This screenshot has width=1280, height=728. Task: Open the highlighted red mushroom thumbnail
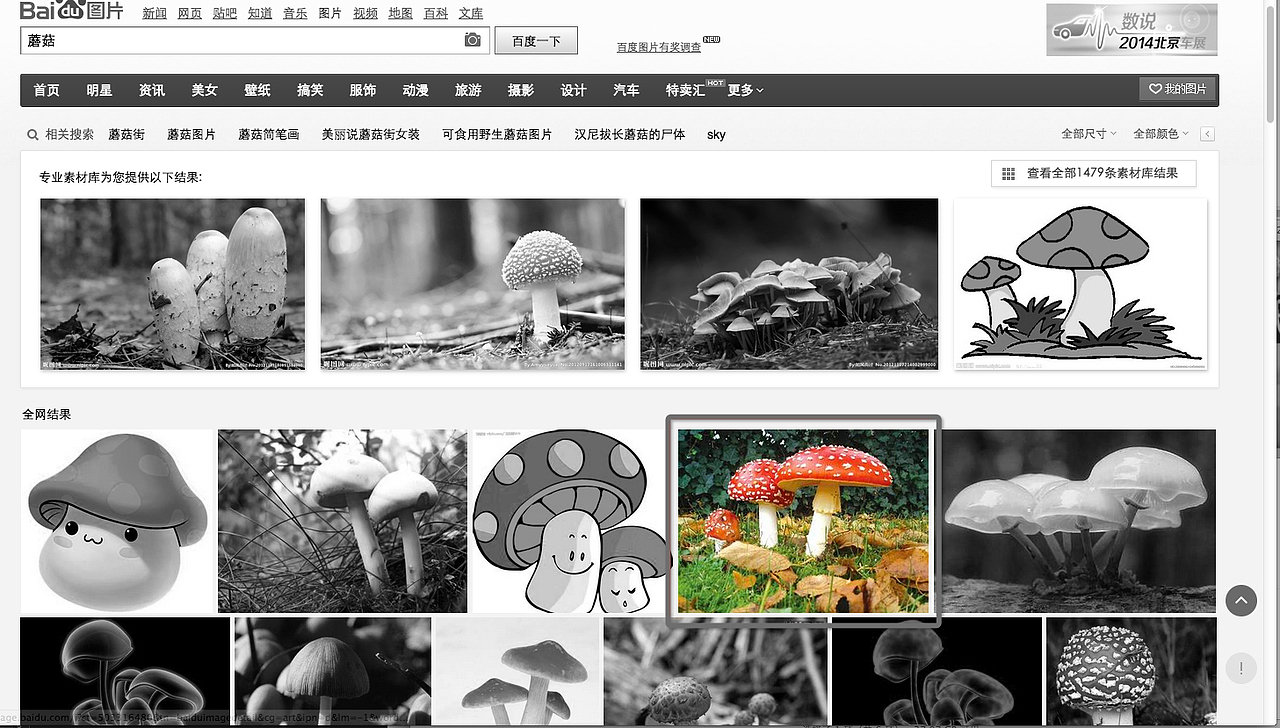click(x=804, y=519)
